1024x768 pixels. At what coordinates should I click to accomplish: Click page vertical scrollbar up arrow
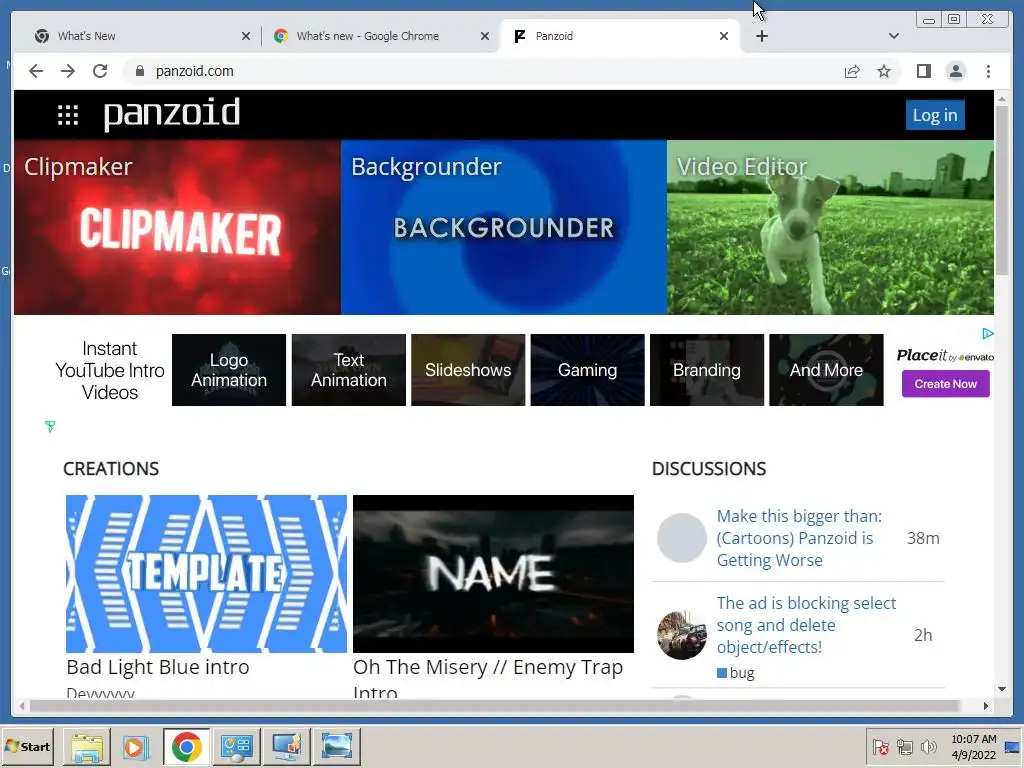(1002, 99)
